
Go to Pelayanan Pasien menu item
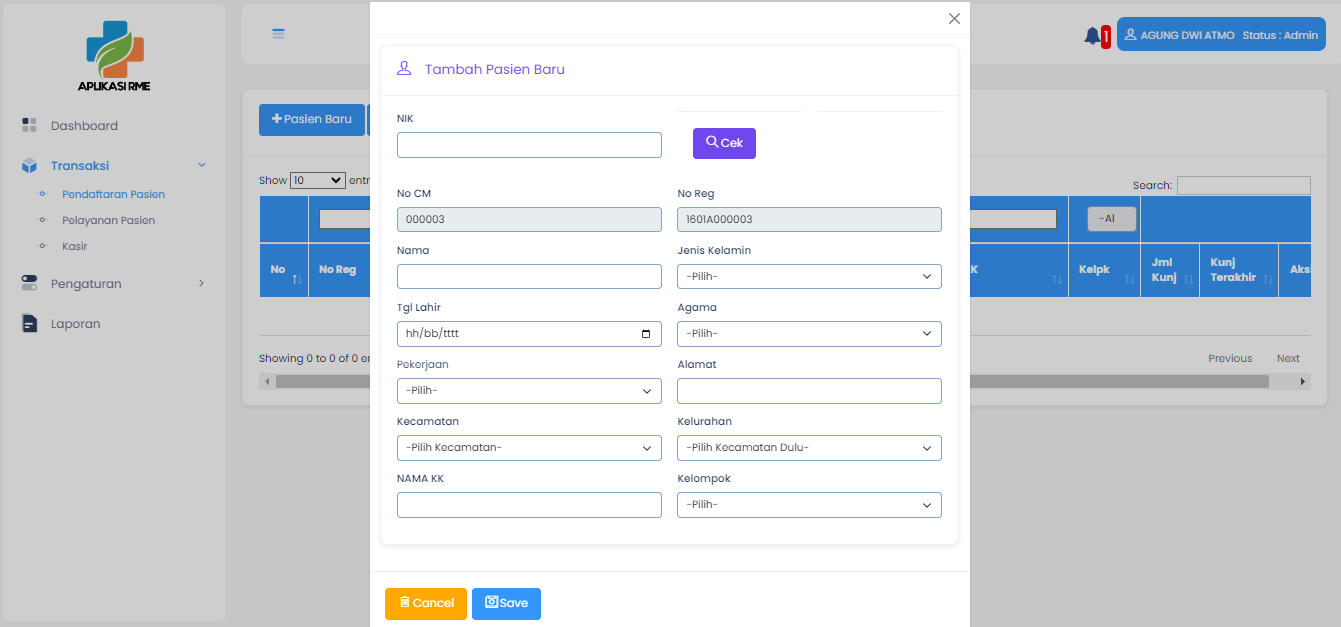tap(108, 220)
